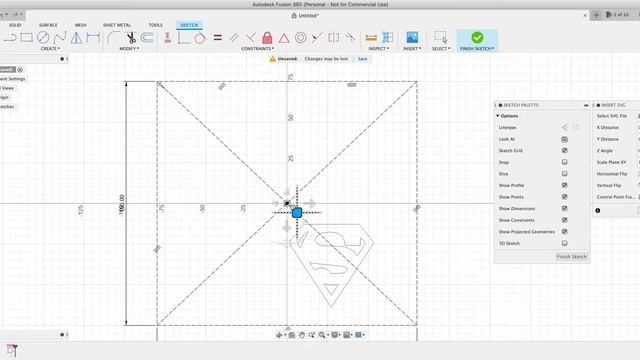The image size is (640, 360).
Task: Switch to the MESH tab
Action: [x=80, y=25]
